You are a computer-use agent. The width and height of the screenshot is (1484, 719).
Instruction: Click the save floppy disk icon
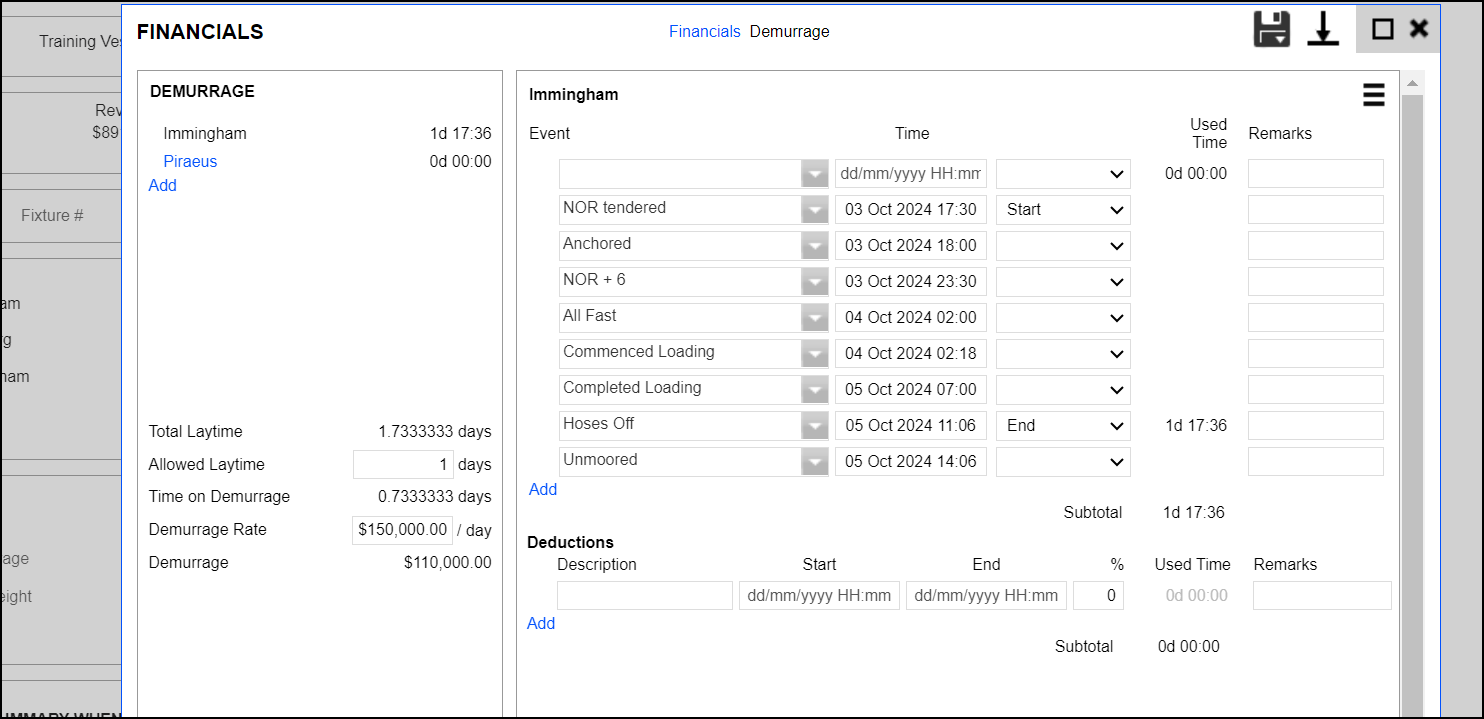tap(1272, 29)
